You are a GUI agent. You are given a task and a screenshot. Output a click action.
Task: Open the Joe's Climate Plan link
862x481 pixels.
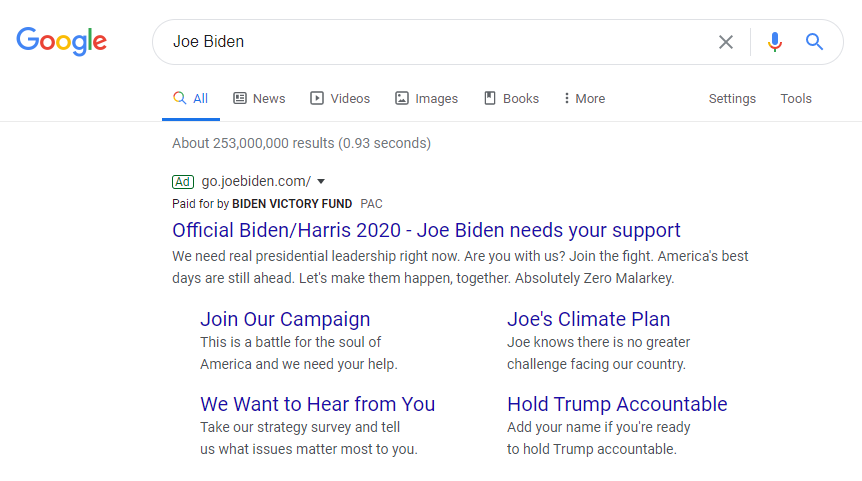(588, 319)
